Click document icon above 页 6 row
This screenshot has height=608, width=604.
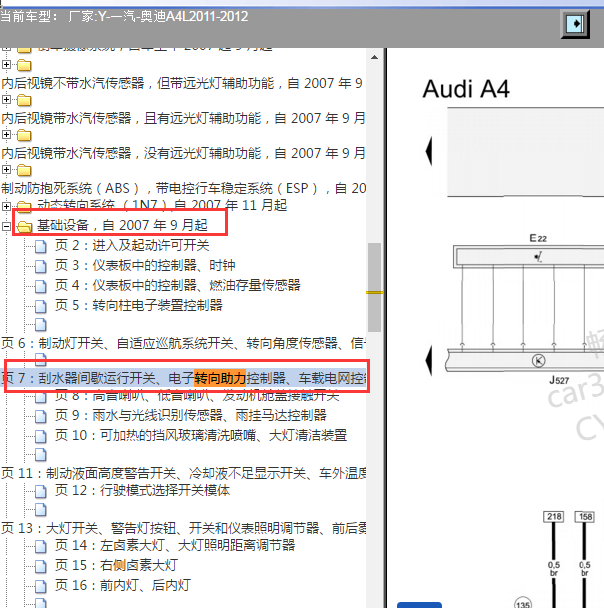pyautogui.click(x=41, y=325)
